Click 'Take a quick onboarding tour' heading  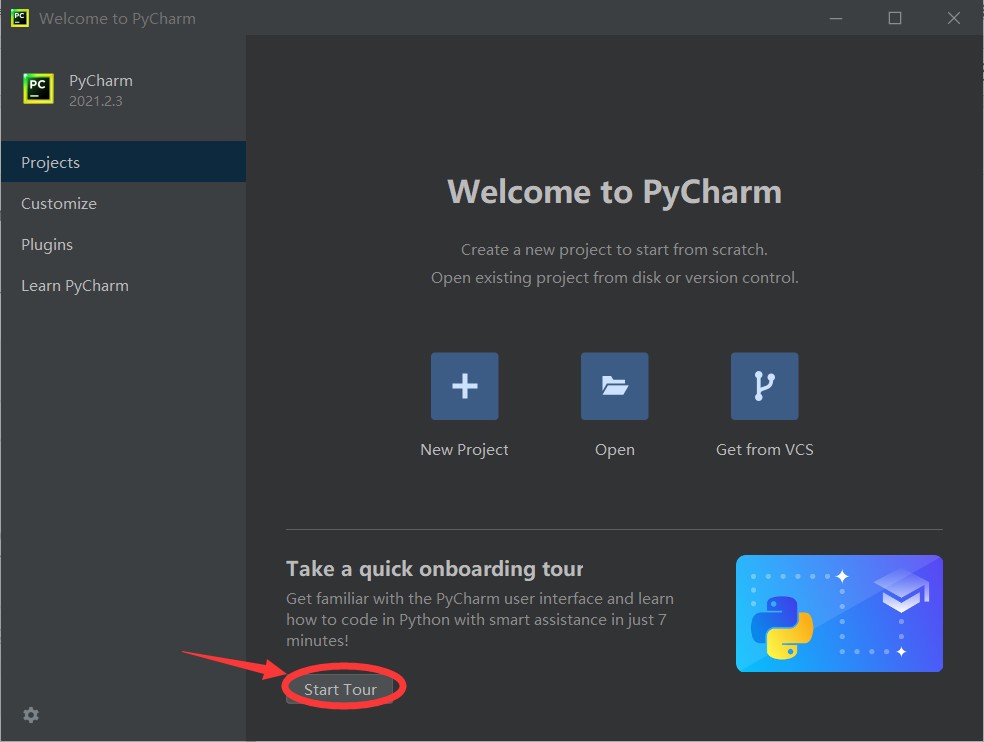435,569
